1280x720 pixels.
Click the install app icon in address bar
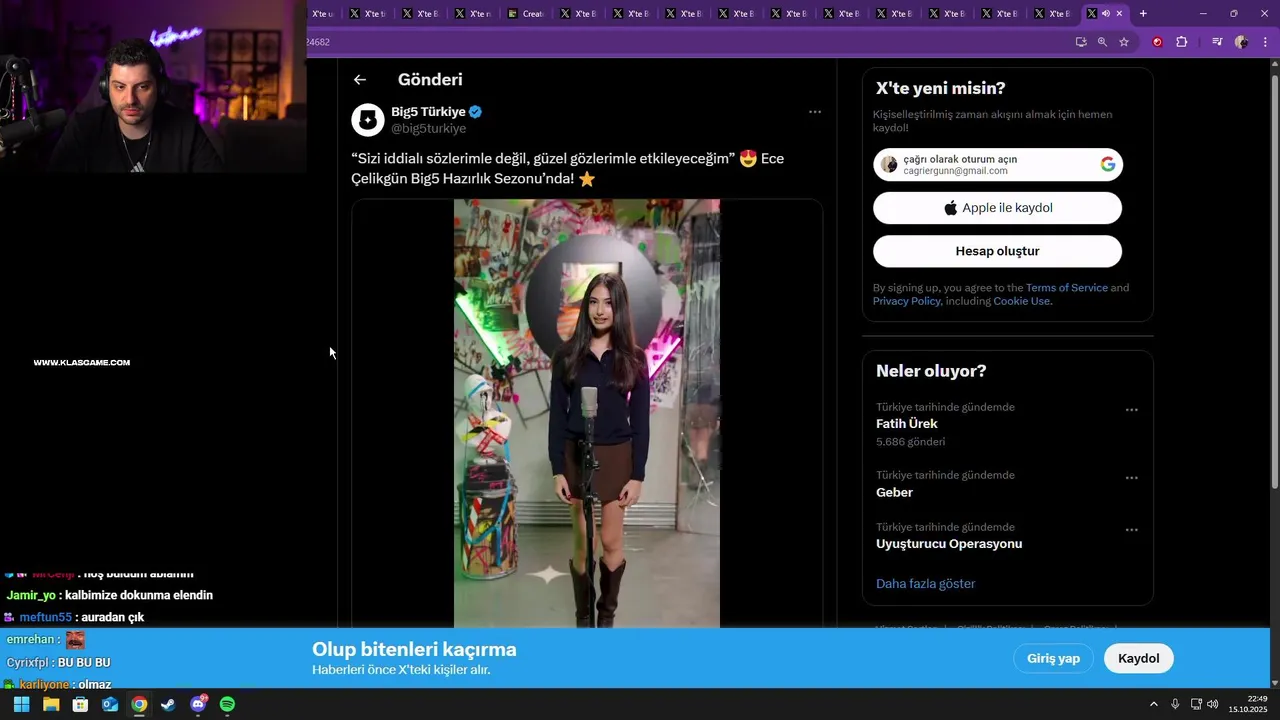(1081, 42)
